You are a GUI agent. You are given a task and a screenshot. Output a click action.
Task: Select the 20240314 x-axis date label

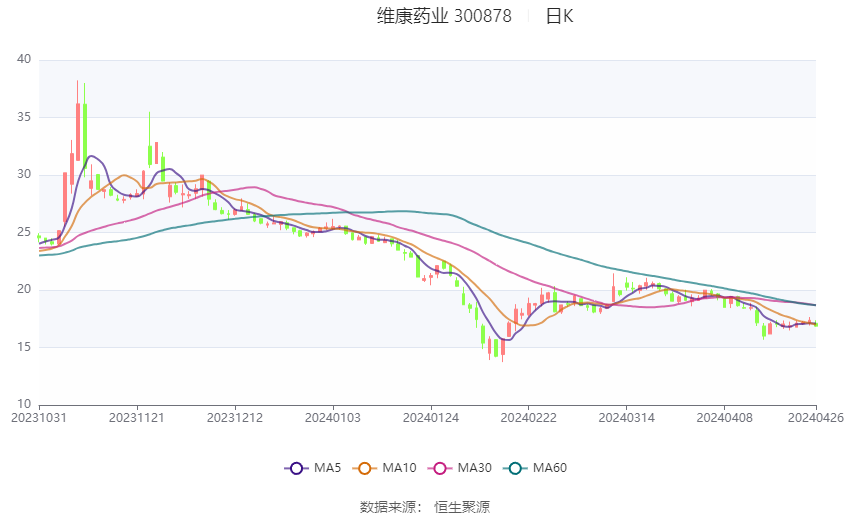[627, 418]
